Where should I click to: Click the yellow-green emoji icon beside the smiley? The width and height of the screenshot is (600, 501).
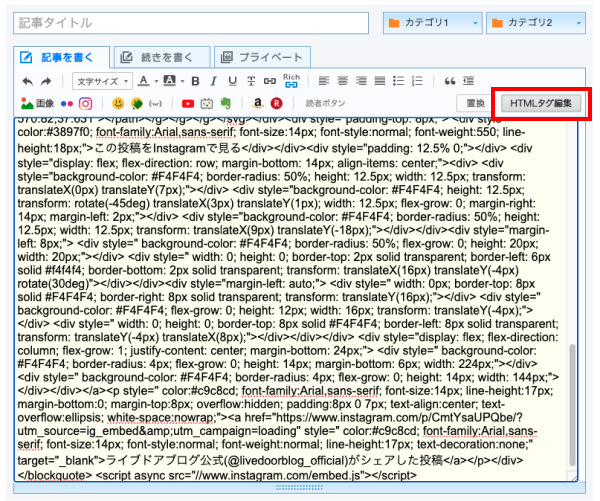pyautogui.click(x=137, y=103)
